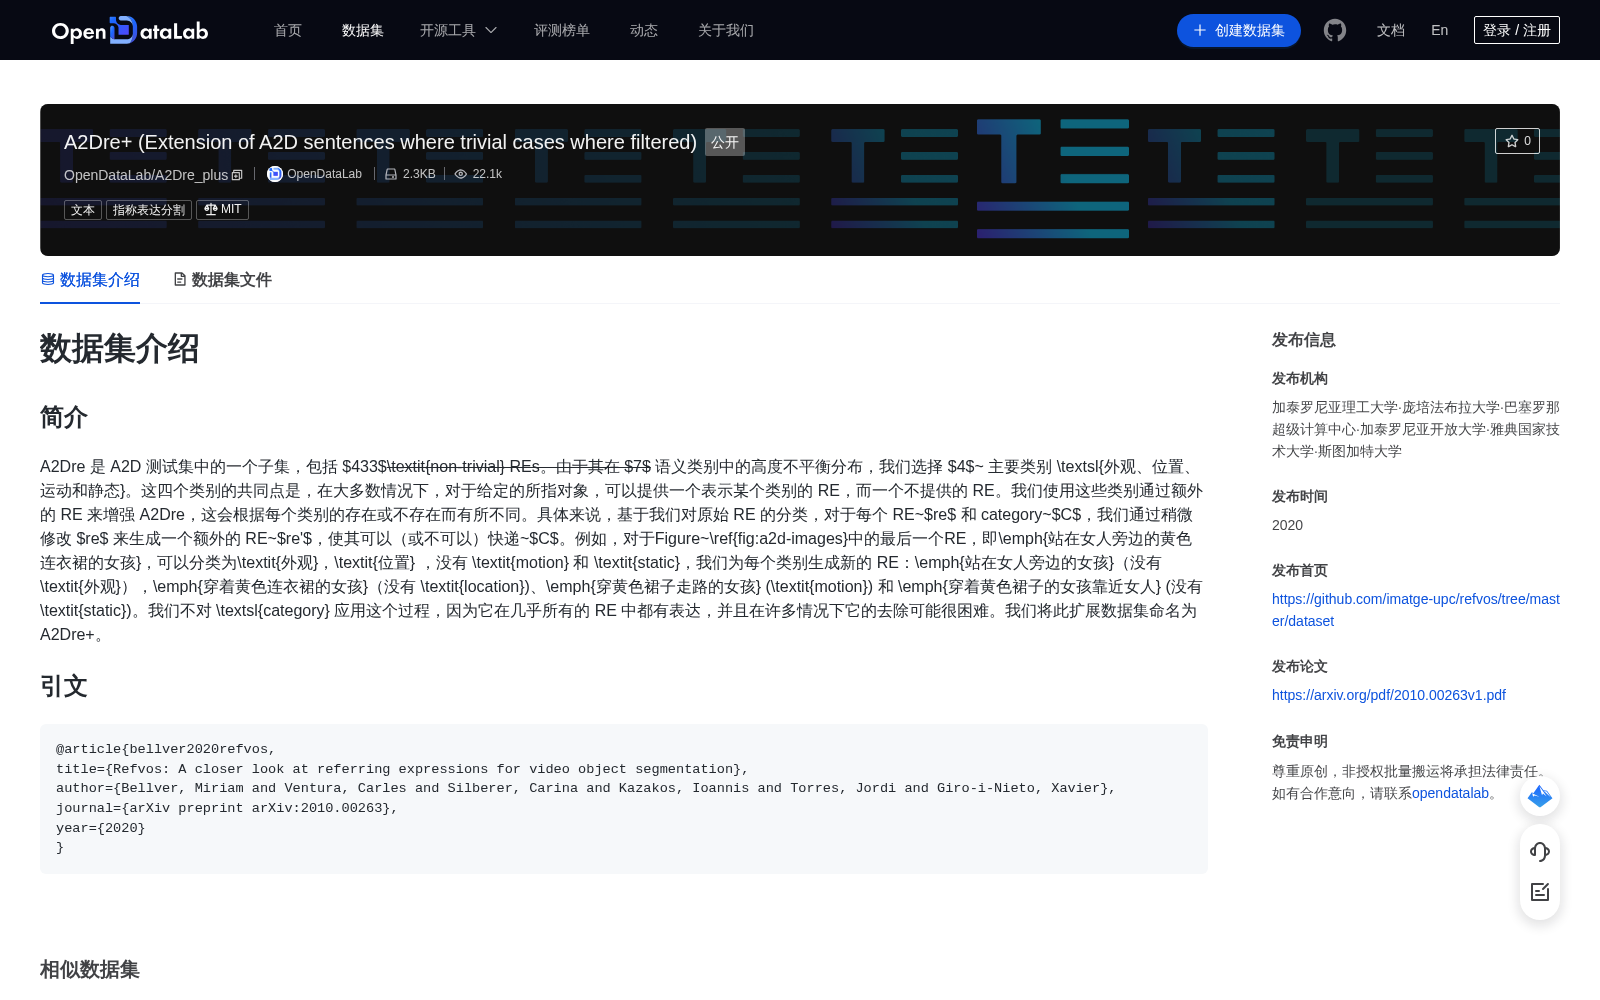
Task: Open 动态 navigation item
Action: 644,30
